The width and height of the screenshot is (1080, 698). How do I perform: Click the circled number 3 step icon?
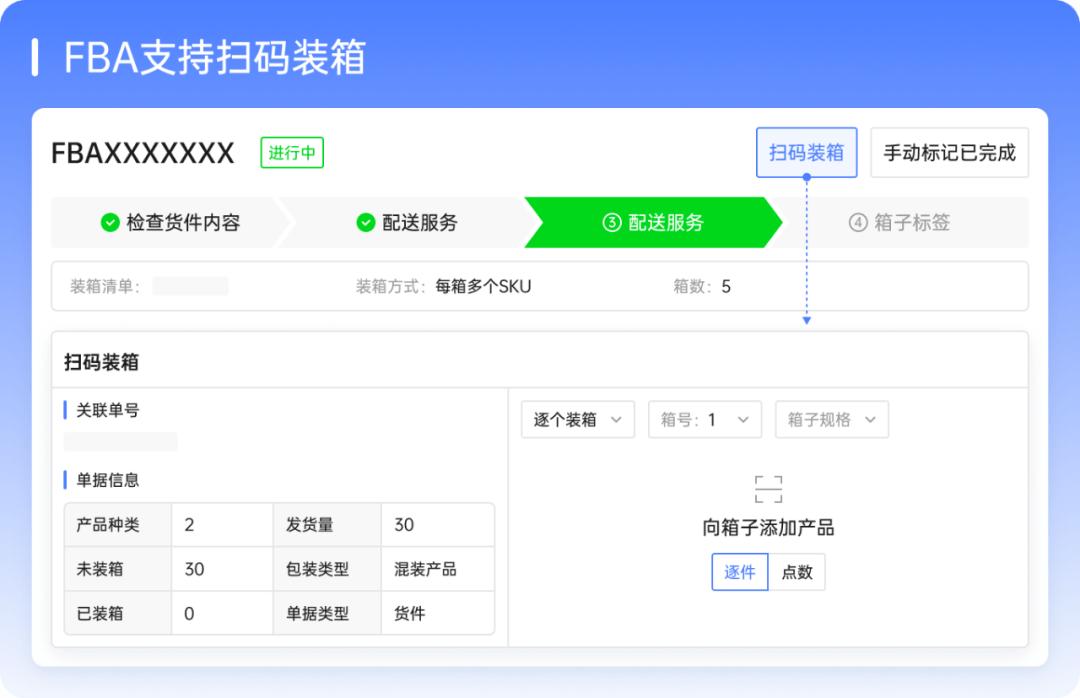(612, 223)
